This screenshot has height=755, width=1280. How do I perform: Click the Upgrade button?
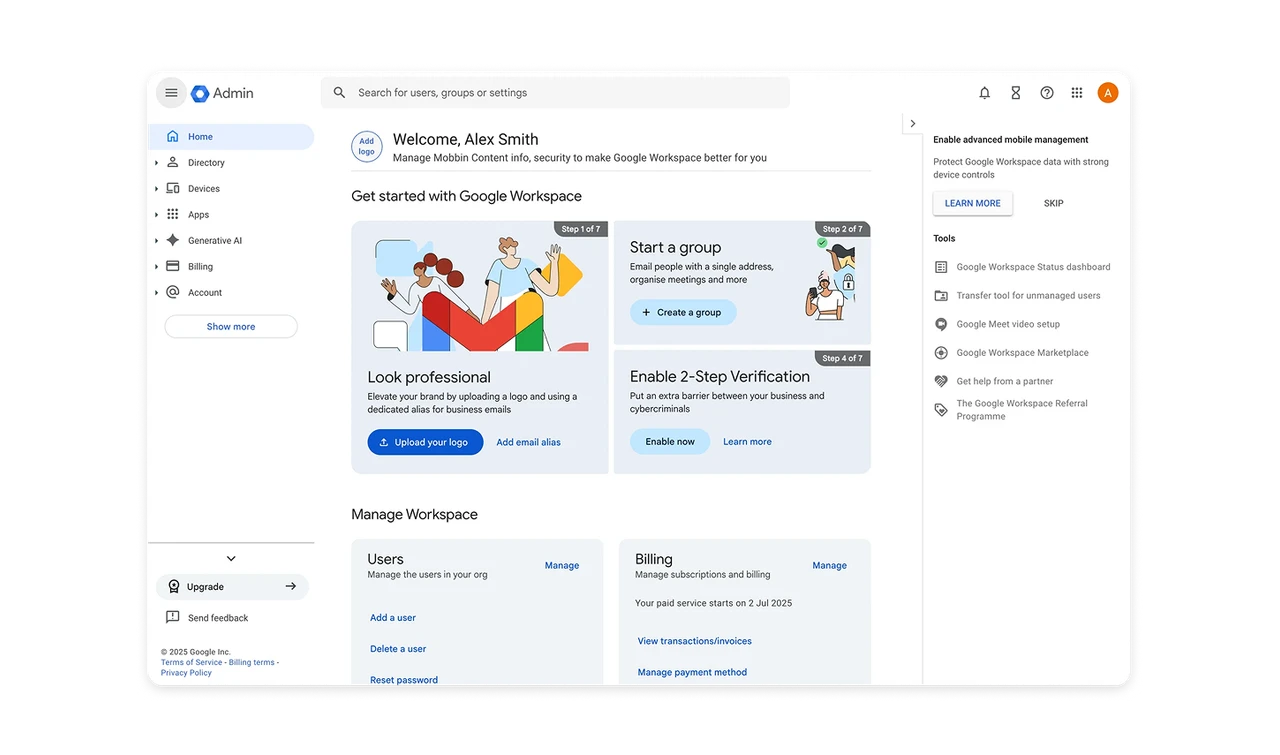click(232, 587)
